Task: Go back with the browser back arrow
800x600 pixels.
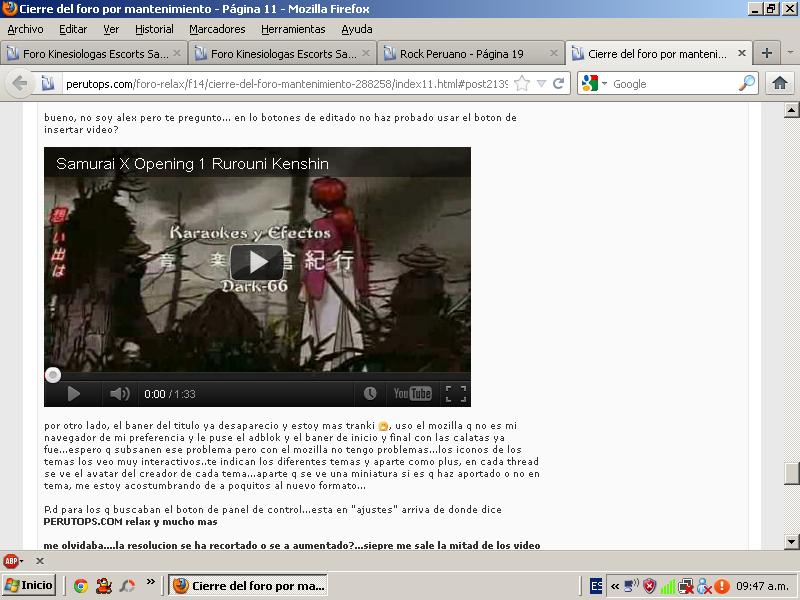Action: tap(19, 83)
